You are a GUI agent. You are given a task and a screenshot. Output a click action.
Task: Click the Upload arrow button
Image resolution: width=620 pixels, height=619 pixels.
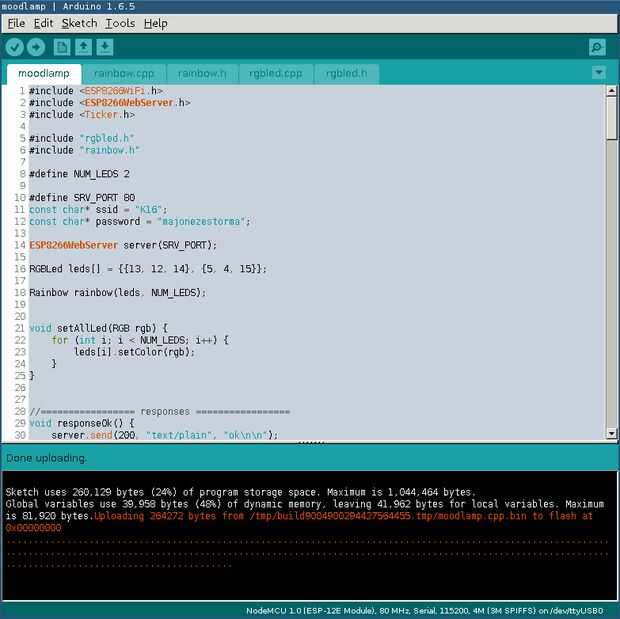coord(36,47)
